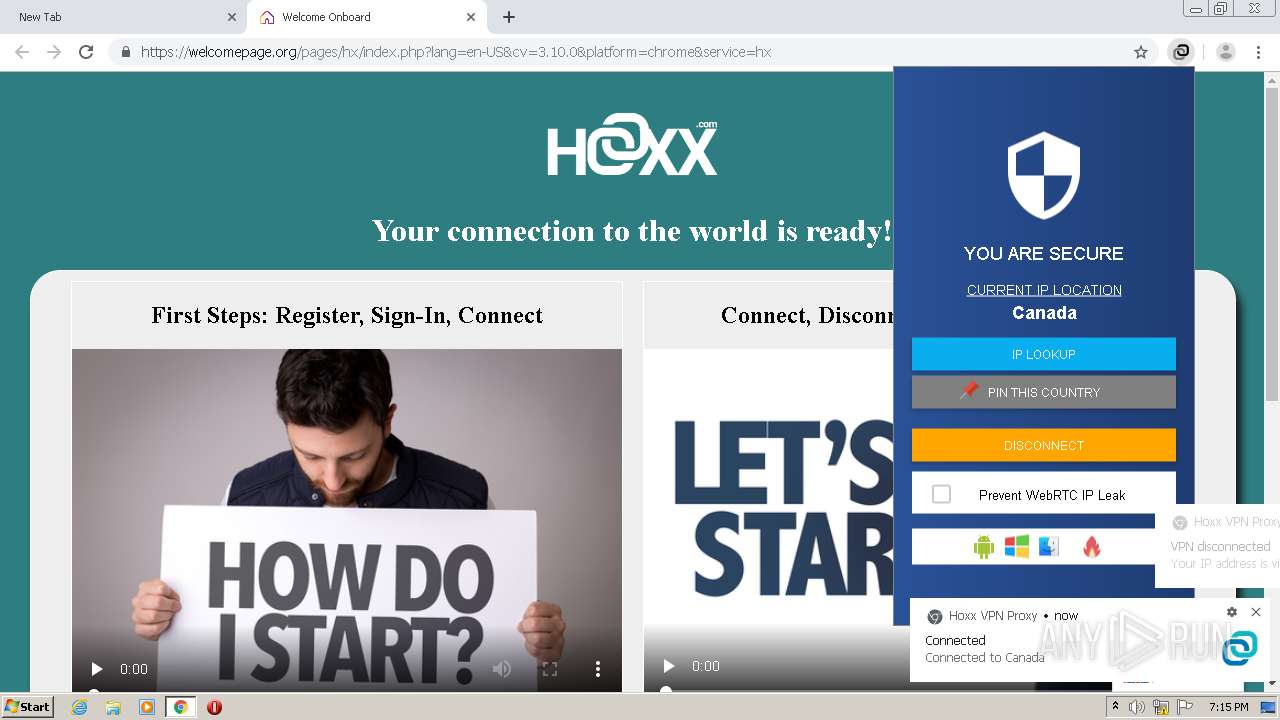Open notification settings gear icon

(1231, 612)
